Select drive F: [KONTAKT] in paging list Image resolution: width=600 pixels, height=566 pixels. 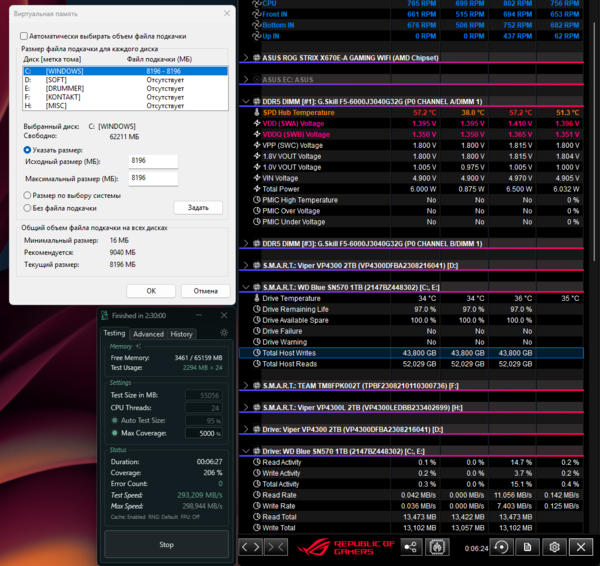[125, 97]
